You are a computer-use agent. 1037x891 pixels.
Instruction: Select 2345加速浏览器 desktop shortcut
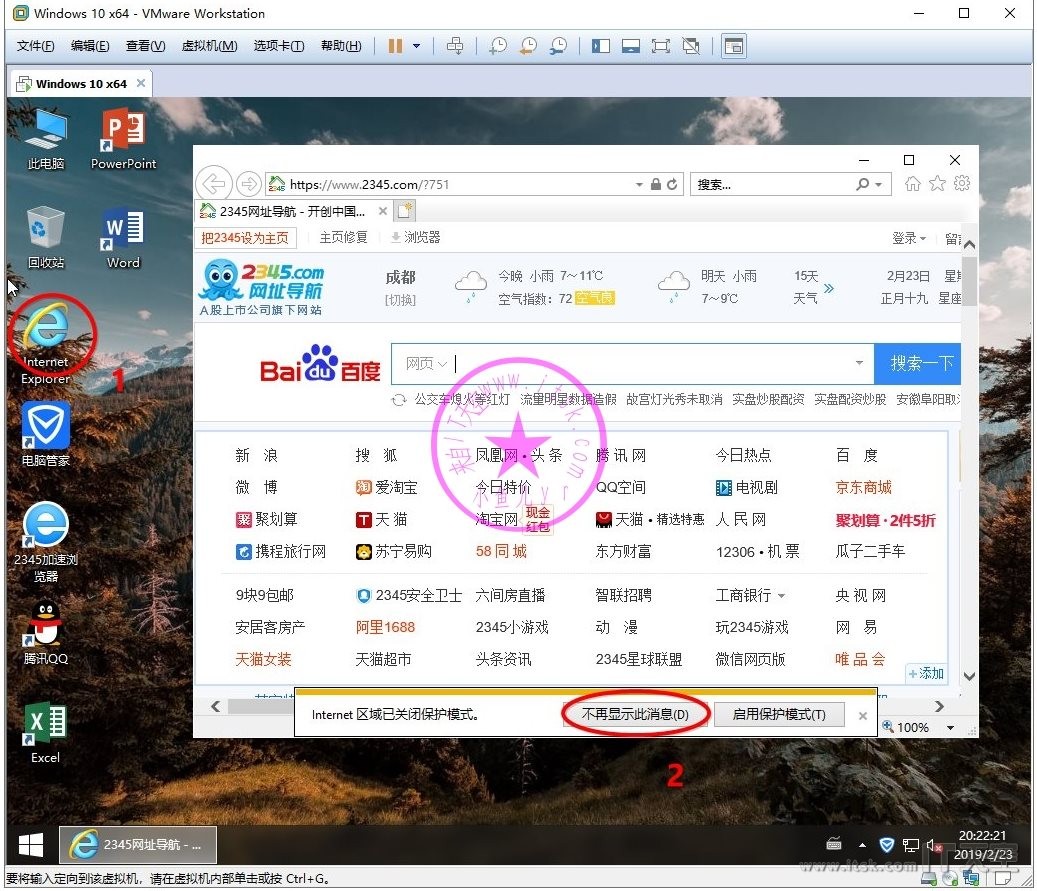(x=46, y=542)
